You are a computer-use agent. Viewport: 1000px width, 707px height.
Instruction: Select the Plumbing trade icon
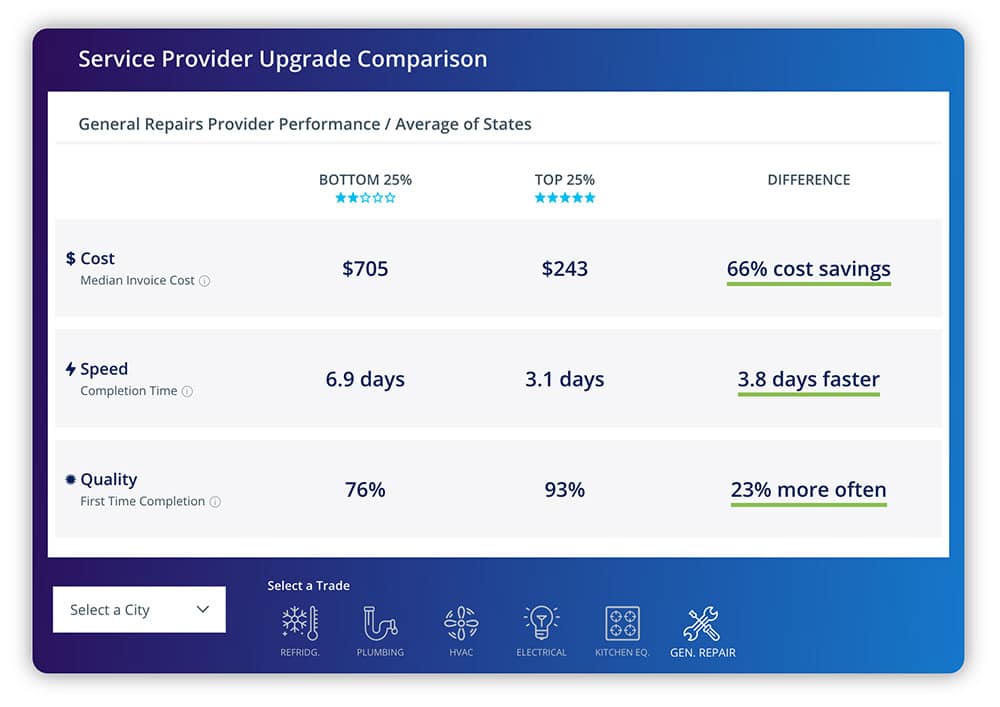coord(380,624)
